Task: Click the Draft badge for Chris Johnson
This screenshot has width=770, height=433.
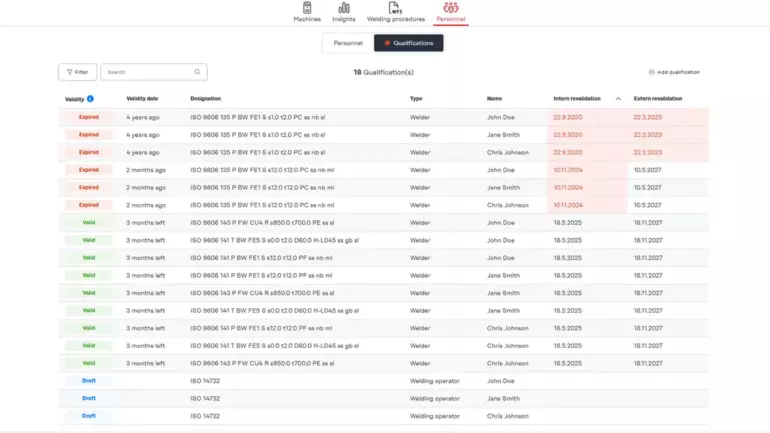Action: tap(88, 415)
